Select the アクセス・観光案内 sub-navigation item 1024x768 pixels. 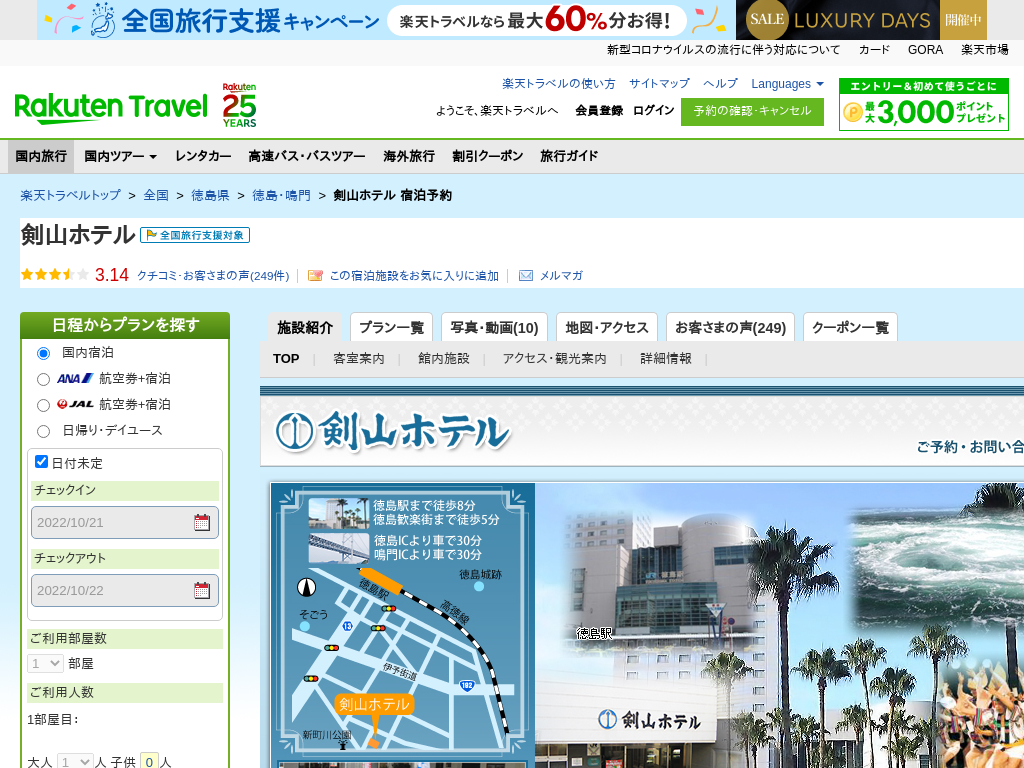pyautogui.click(x=554, y=359)
